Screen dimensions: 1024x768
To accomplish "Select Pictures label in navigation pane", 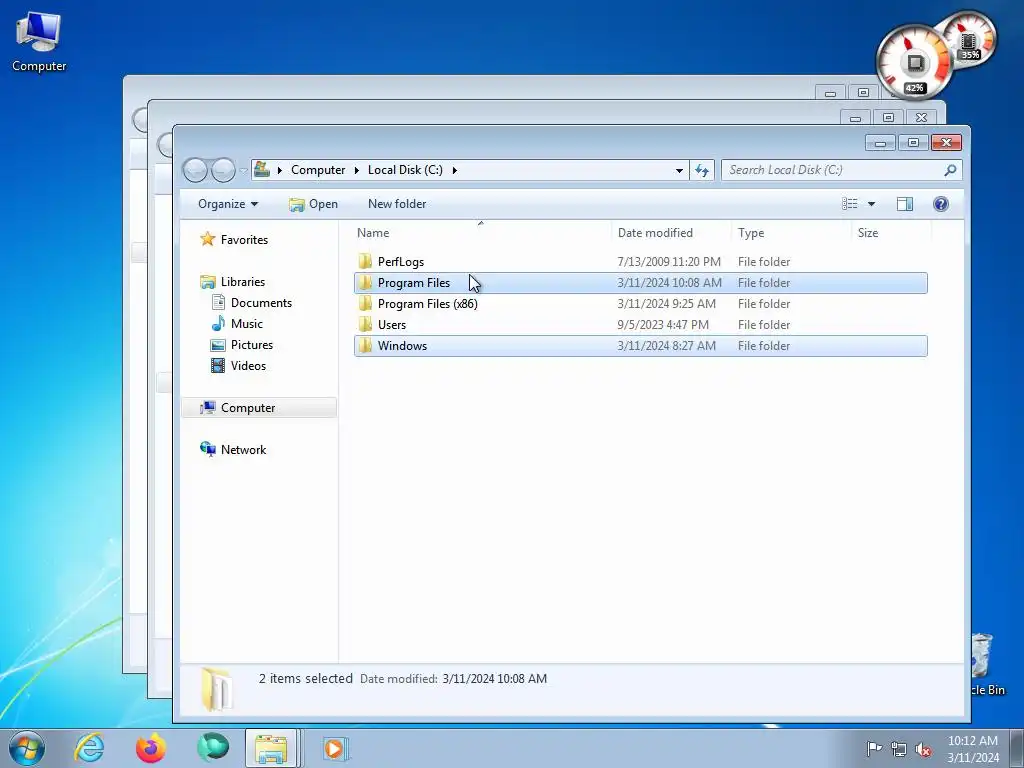I will pos(252,345).
